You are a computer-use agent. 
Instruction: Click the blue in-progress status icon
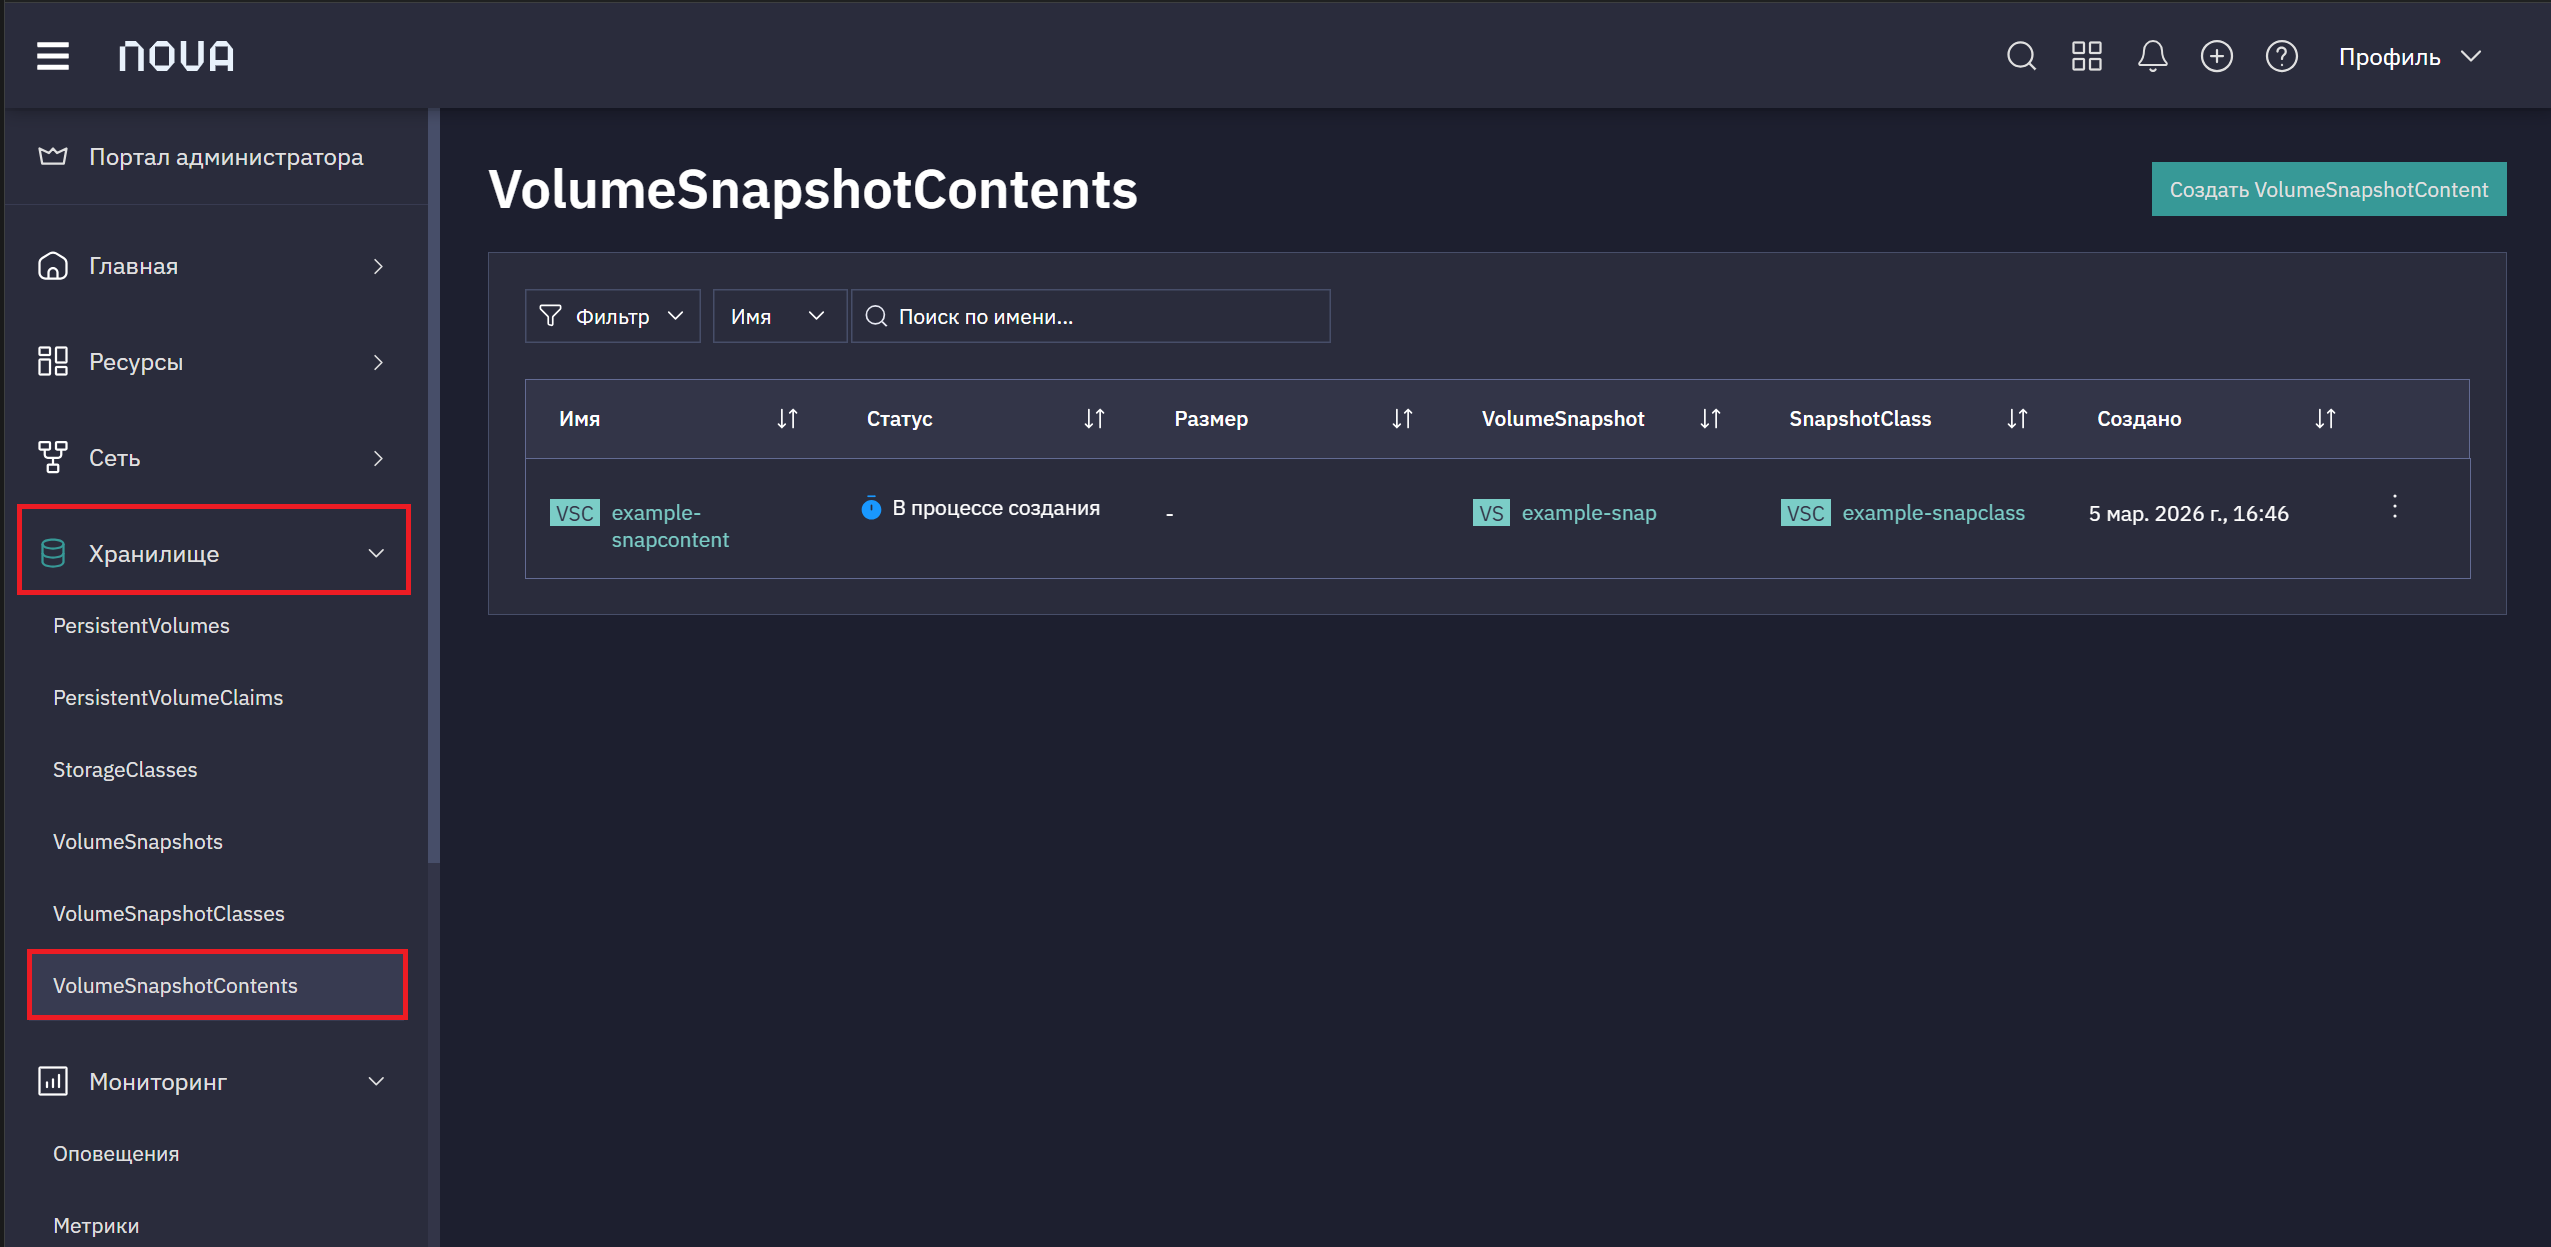(871, 508)
